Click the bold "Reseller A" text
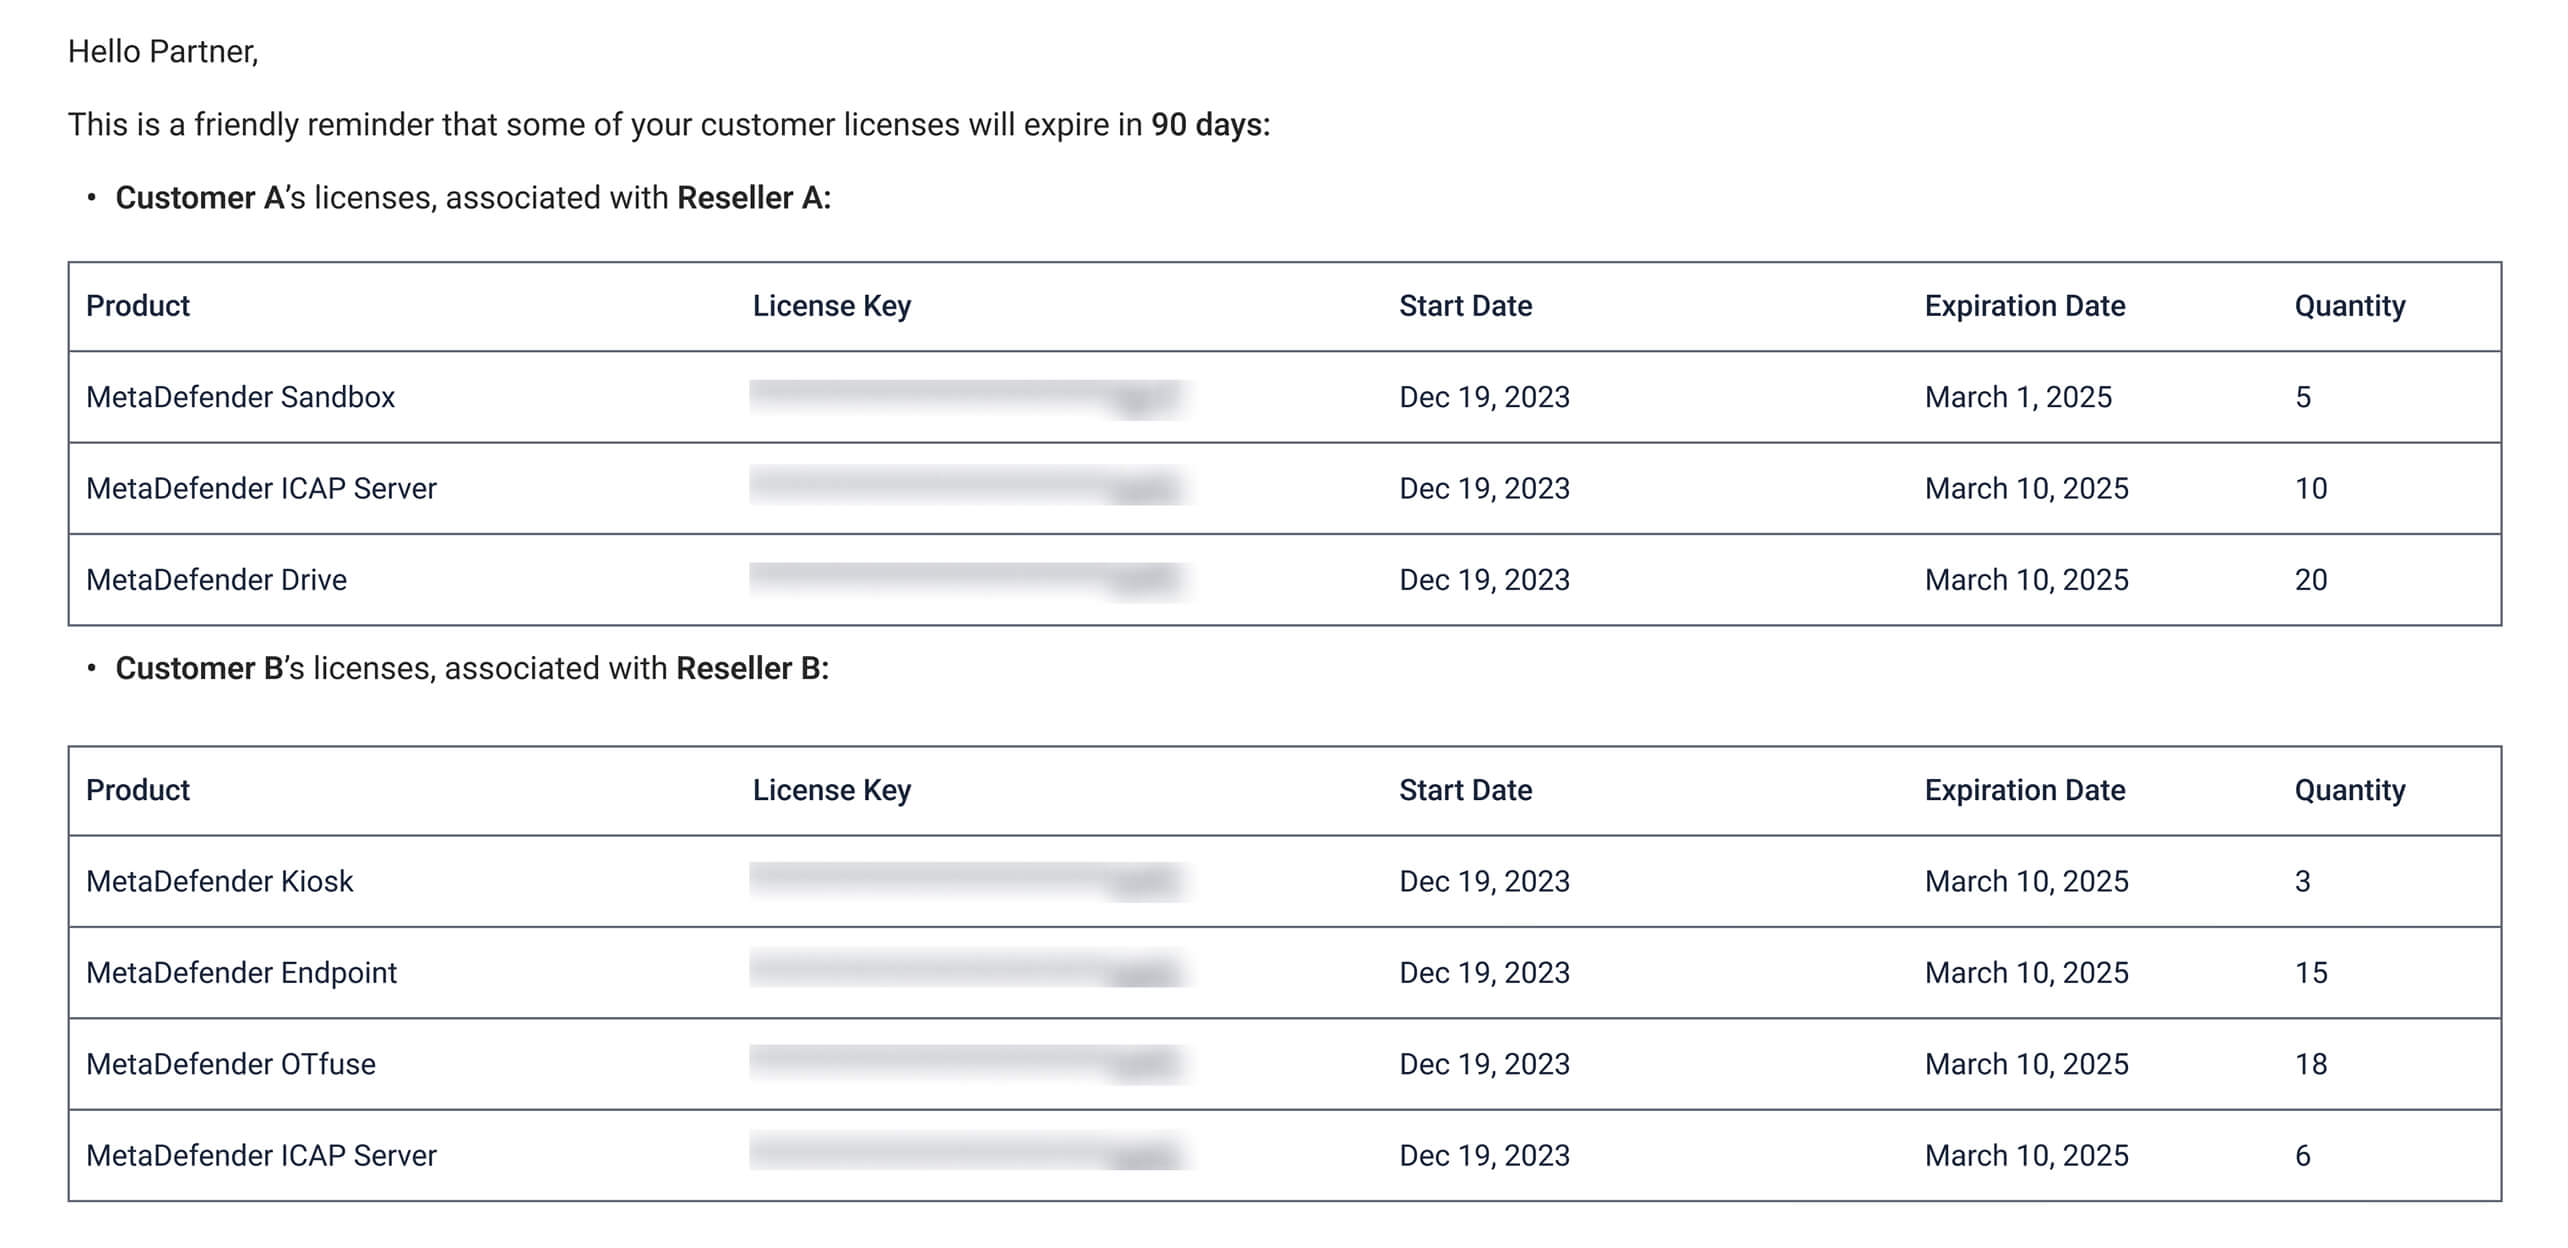 750,198
